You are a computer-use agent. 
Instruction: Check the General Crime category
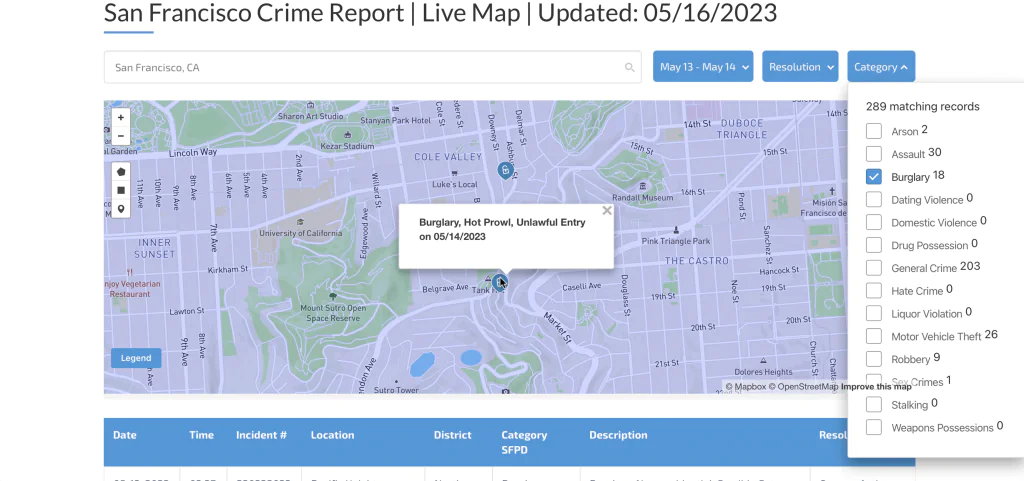pos(874,268)
